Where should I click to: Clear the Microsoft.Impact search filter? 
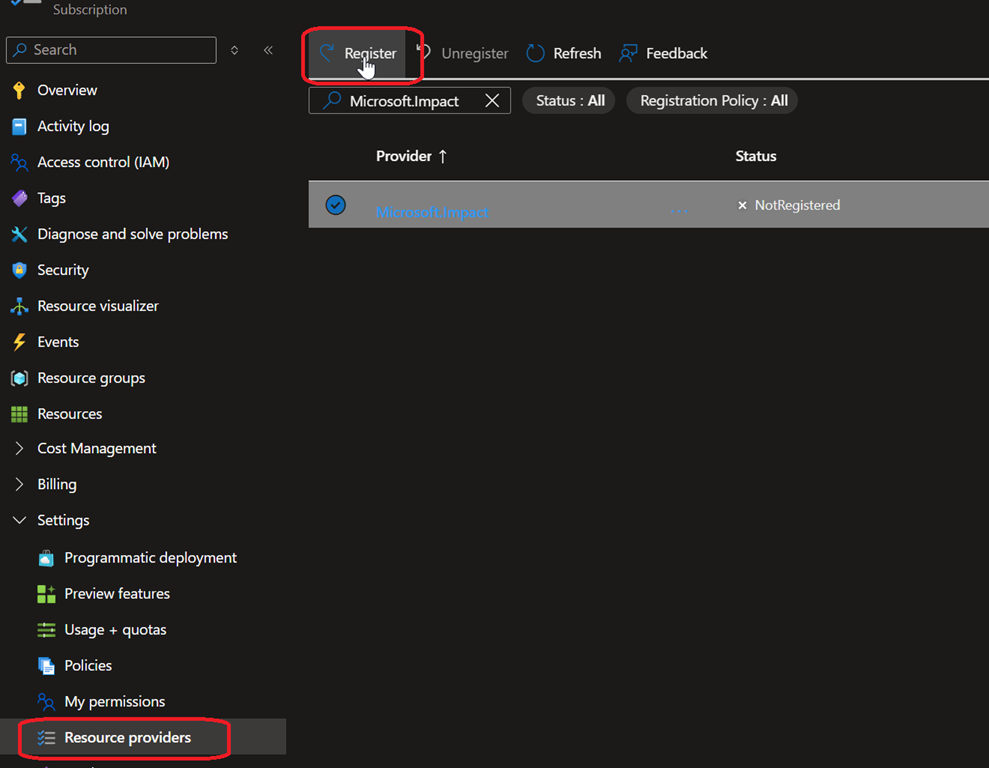[492, 101]
